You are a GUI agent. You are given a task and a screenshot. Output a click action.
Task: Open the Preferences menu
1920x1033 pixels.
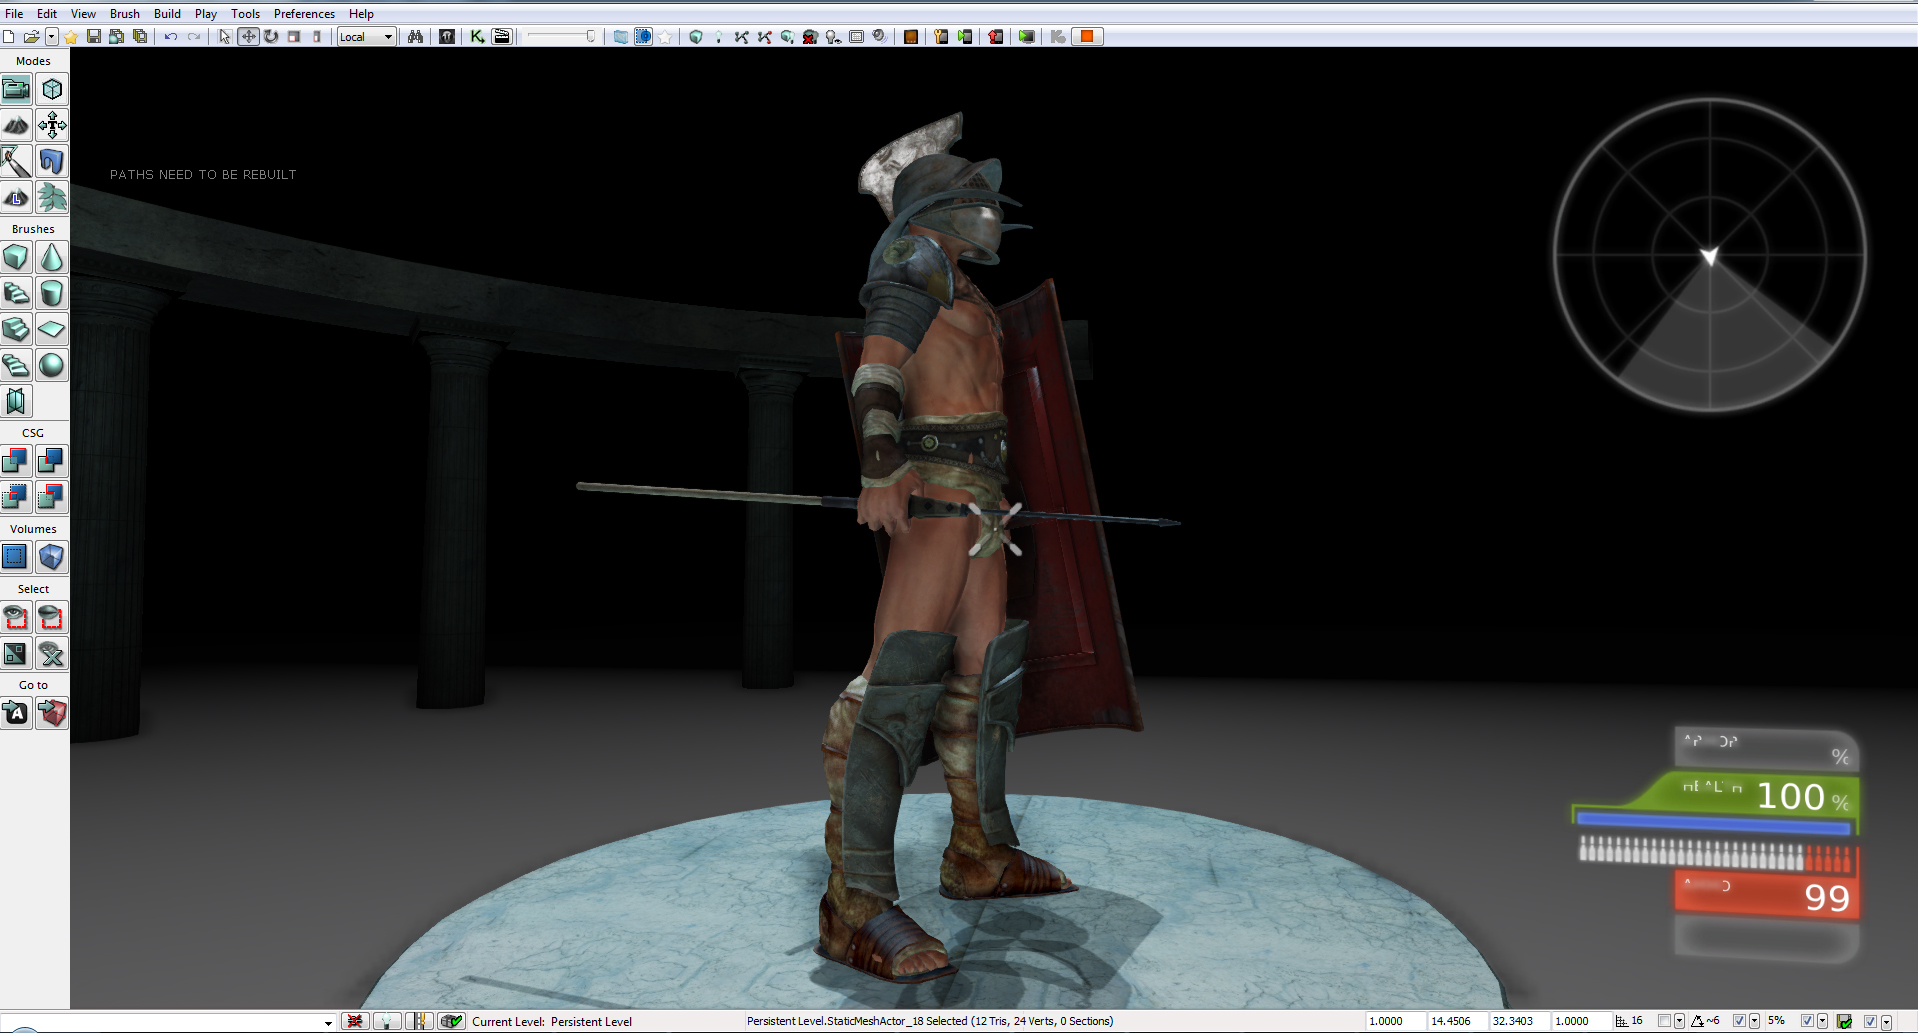[x=304, y=14]
